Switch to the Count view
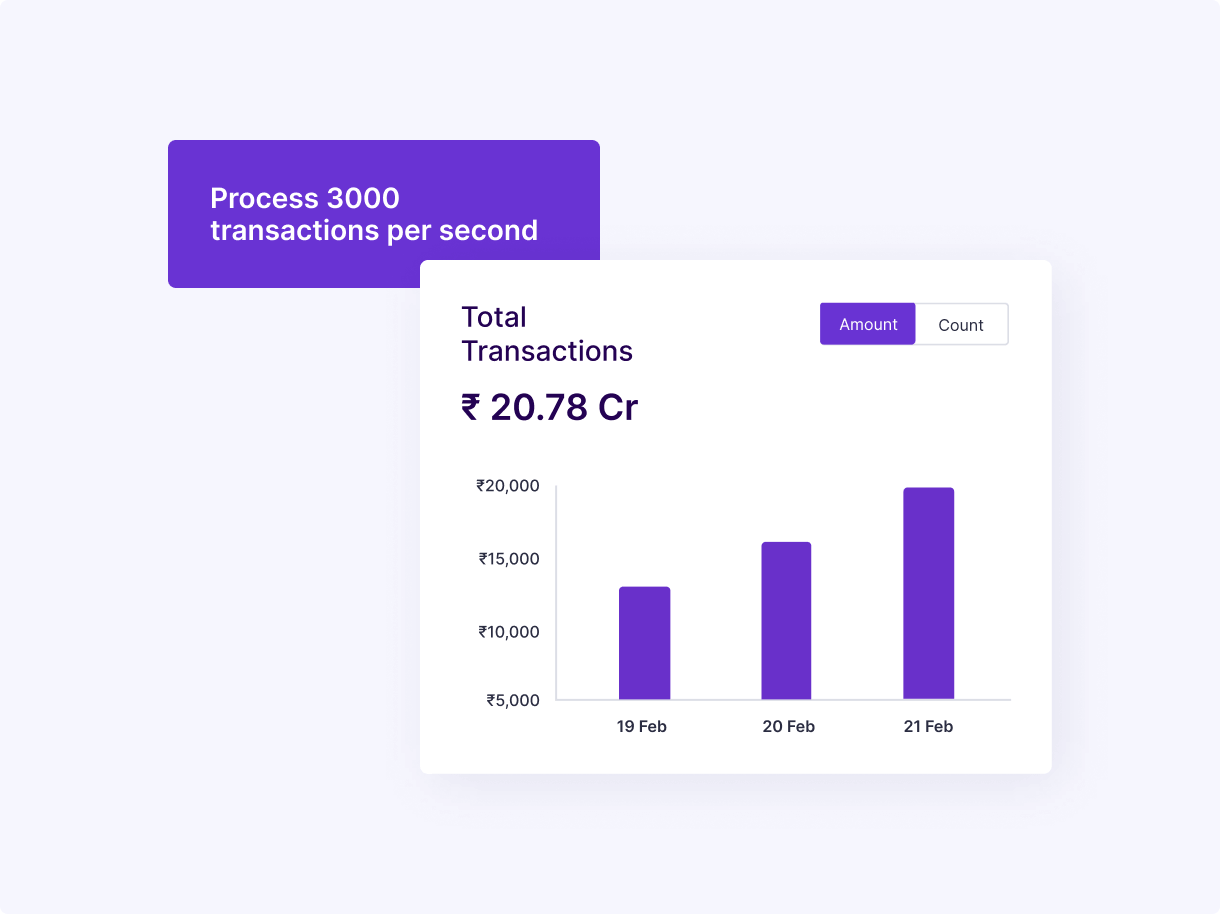 pos(961,324)
